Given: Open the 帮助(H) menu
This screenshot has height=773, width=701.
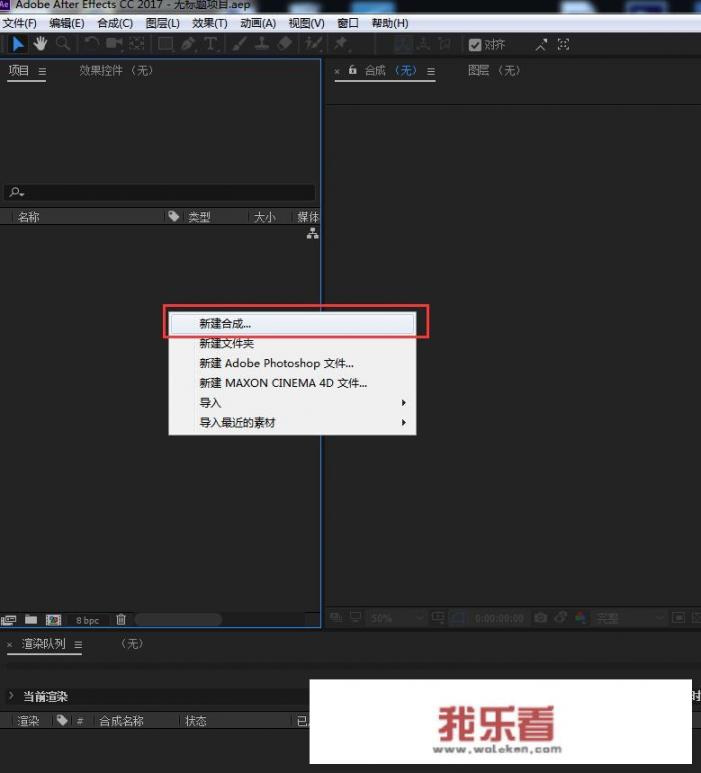Looking at the screenshot, I should click(389, 23).
